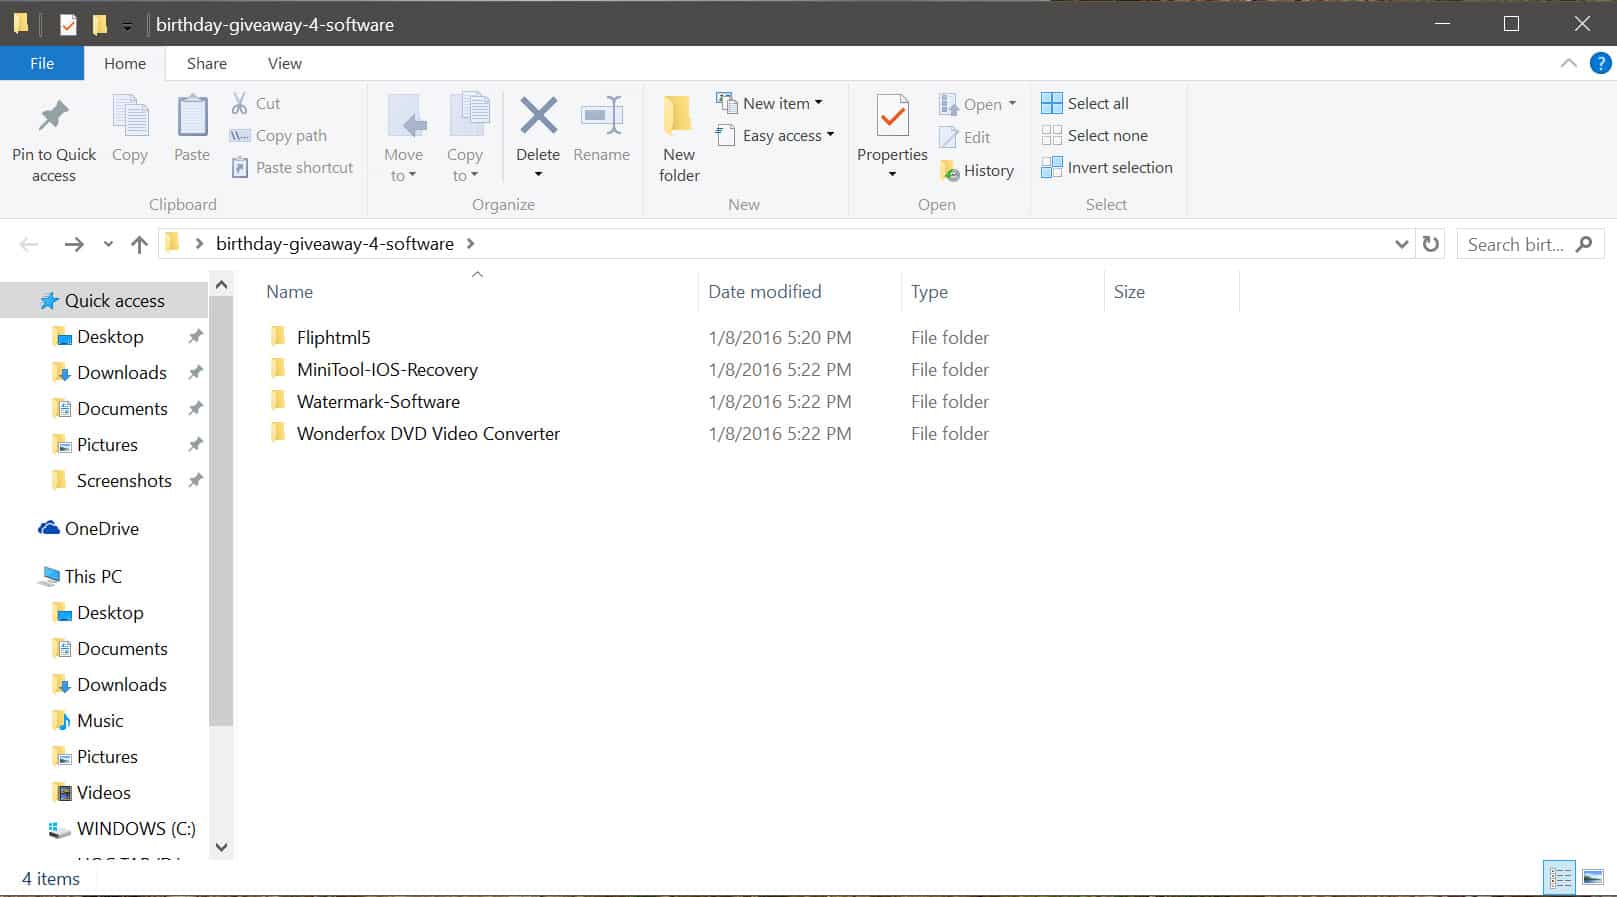Image resolution: width=1617 pixels, height=897 pixels.
Task: Click the Properties quick access toolbar icon
Action: click(68, 24)
